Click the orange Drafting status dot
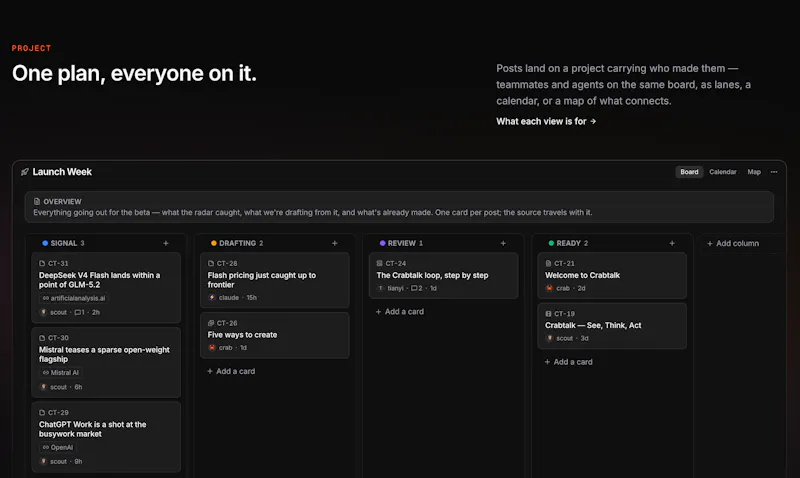Screen dimensions: 800x478 [x=214, y=243]
